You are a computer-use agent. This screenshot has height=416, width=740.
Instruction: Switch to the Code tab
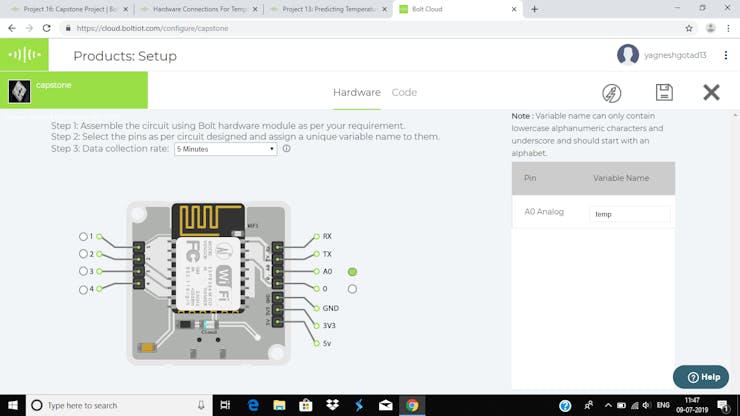pyautogui.click(x=404, y=93)
